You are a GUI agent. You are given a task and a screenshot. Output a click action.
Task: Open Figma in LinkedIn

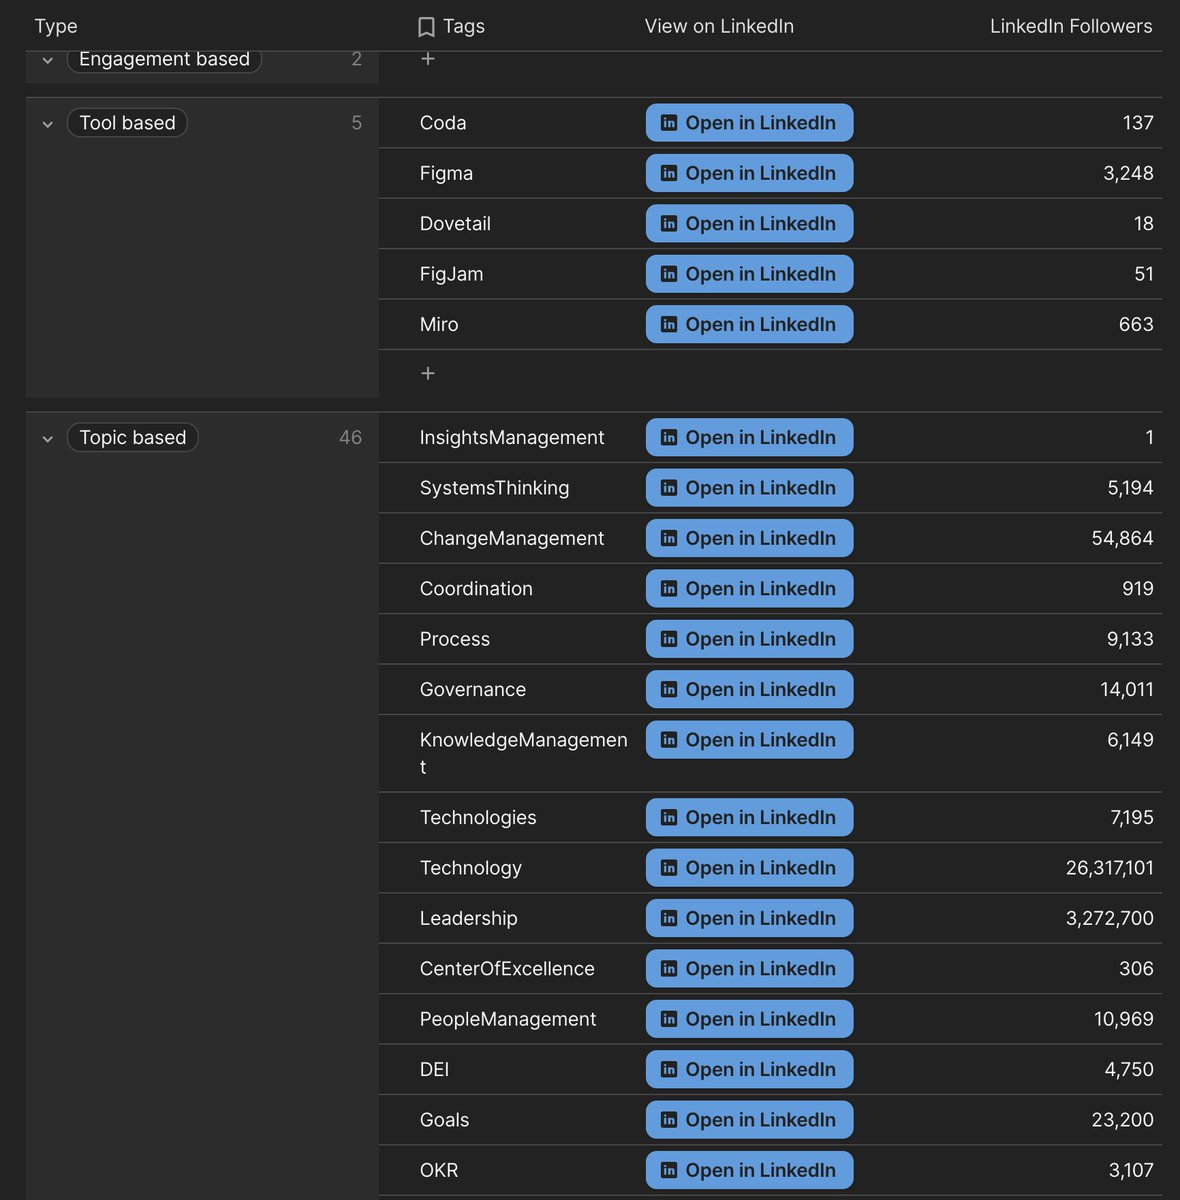coord(749,173)
